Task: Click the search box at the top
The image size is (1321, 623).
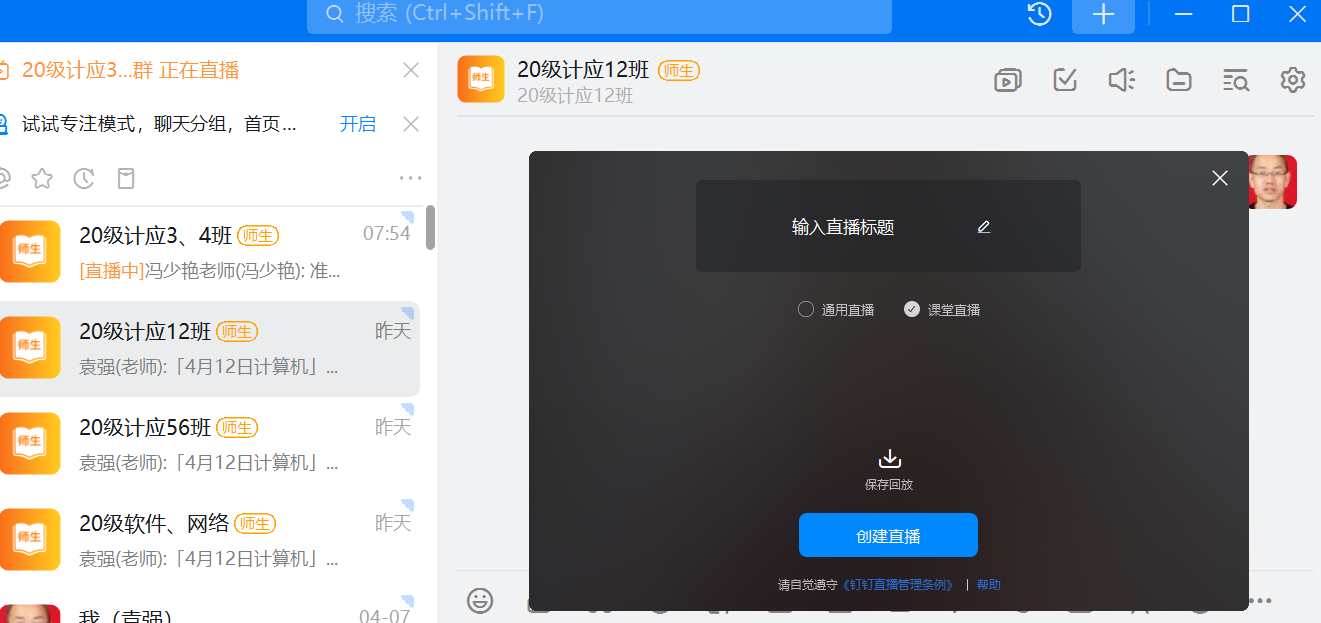Action: pos(598,15)
